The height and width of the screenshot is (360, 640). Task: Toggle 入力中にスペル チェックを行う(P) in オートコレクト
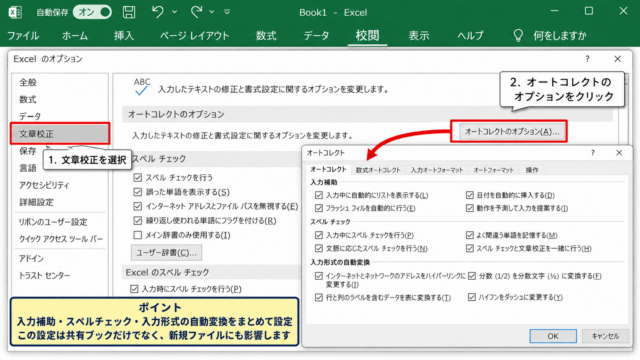(319, 235)
